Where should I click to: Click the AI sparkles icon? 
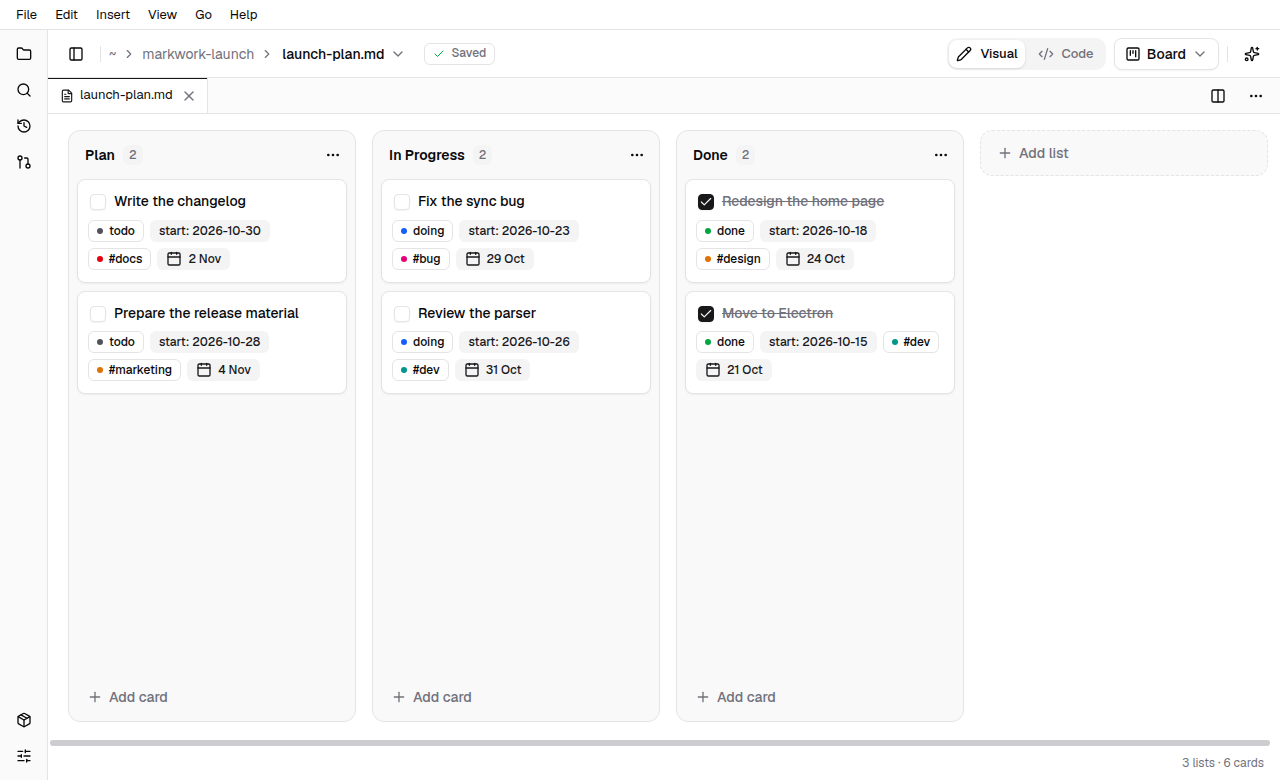point(1251,54)
